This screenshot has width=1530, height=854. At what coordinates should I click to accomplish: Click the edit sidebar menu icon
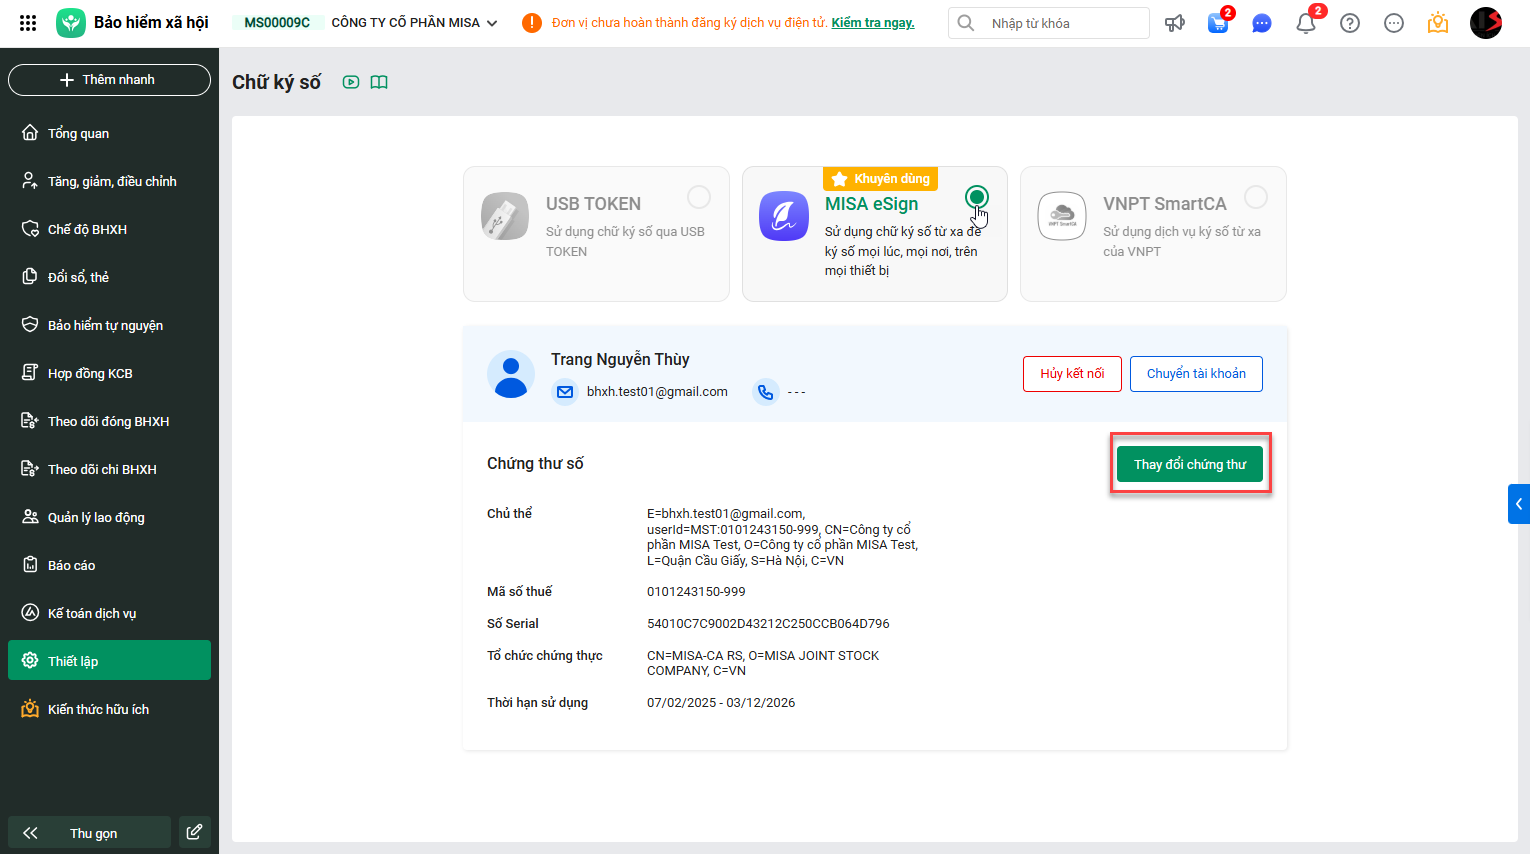pos(195,832)
